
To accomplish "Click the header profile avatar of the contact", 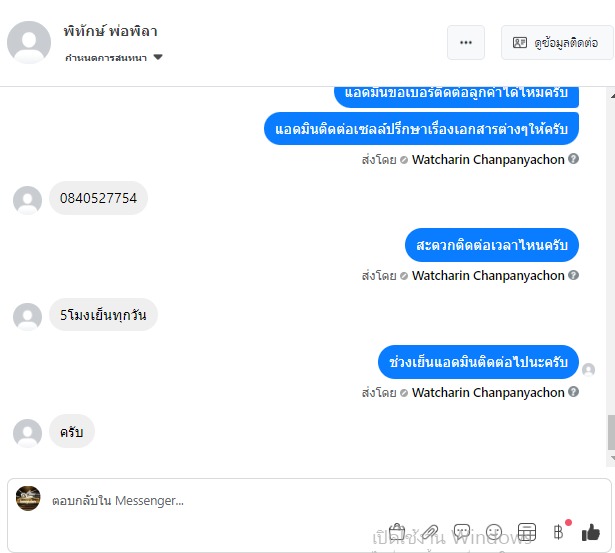I will (29, 42).
